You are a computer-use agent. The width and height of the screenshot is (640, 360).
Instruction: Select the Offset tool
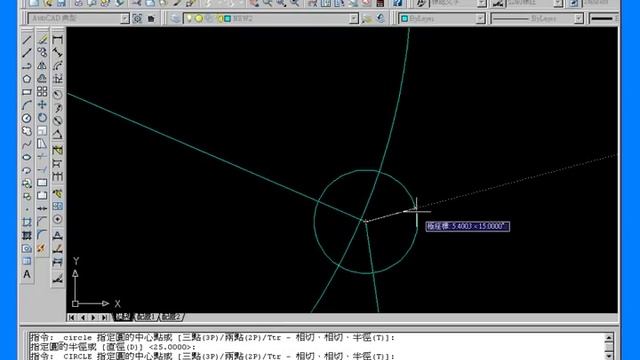42,79
